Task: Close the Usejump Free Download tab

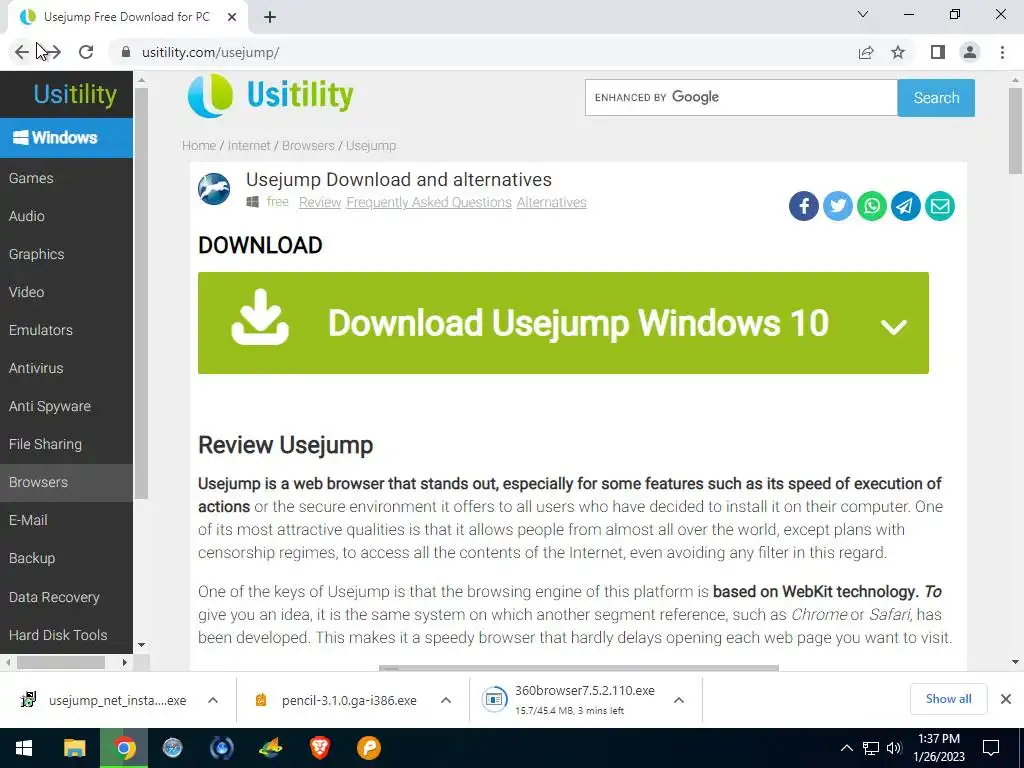Action: click(232, 17)
